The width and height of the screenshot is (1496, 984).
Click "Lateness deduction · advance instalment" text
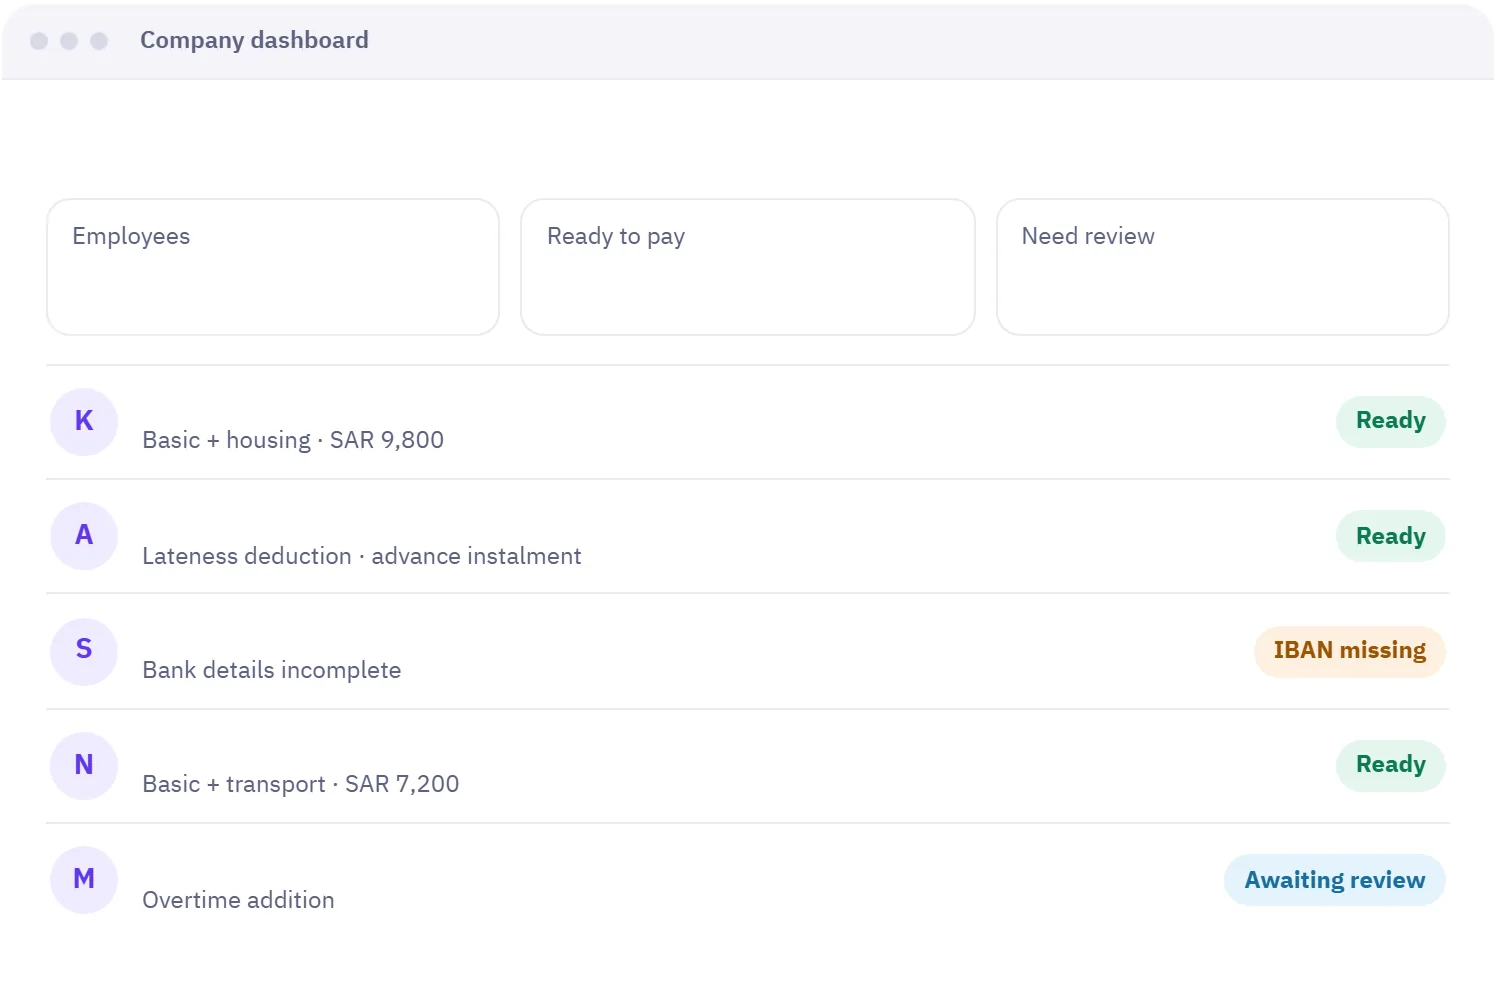pyautogui.click(x=362, y=556)
